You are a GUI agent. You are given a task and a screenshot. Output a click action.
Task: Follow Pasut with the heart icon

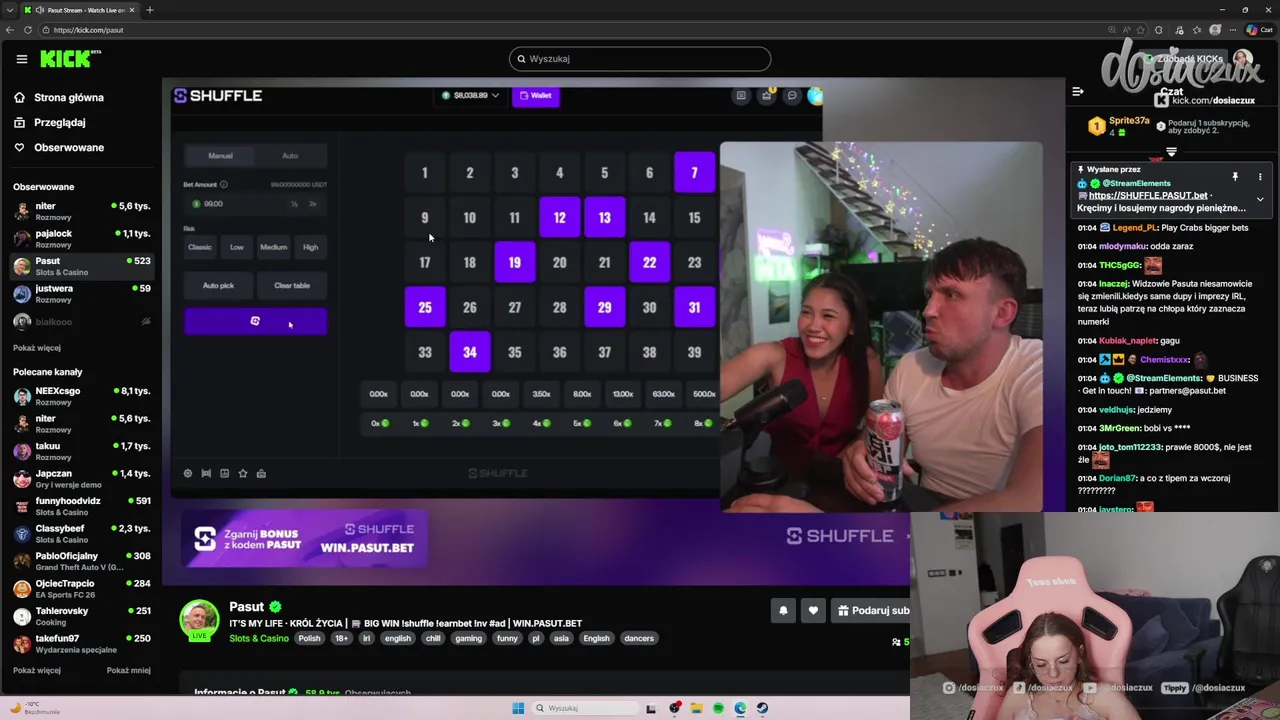point(813,610)
